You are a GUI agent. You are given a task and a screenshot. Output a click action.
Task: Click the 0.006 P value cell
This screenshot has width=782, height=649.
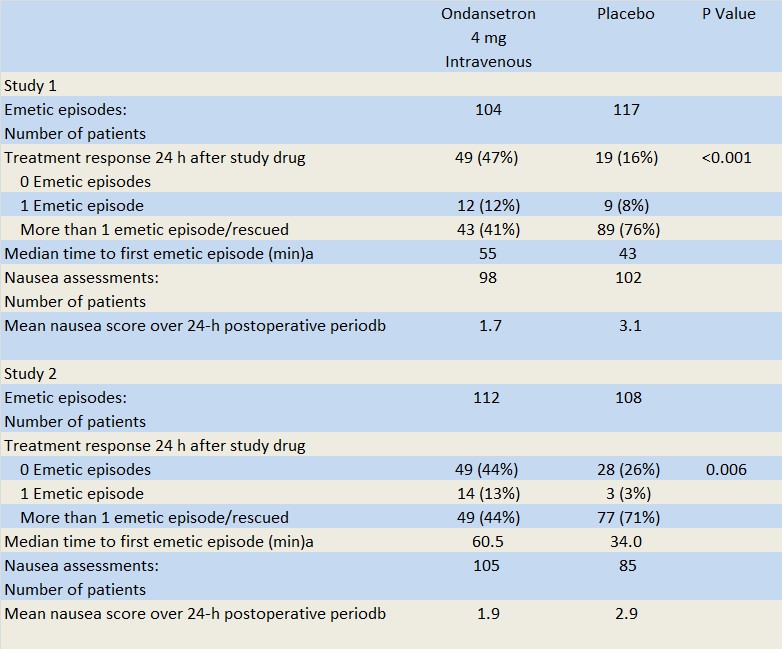tap(726, 470)
